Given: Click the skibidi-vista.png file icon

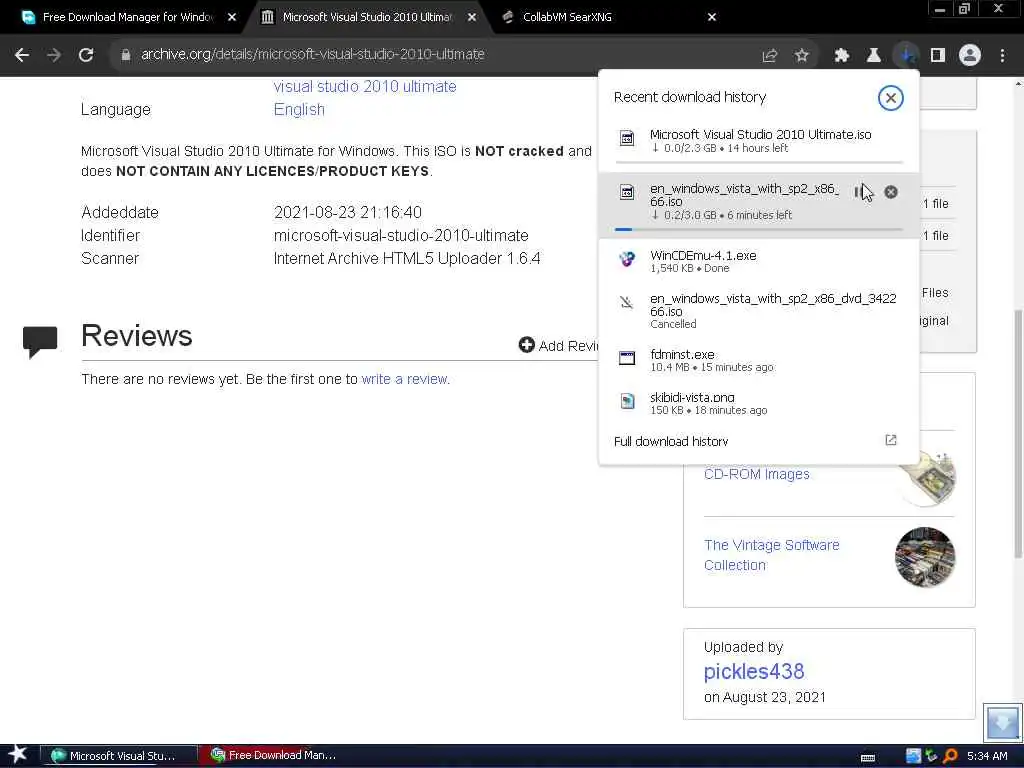Looking at the screenshot, I should pyautogui.click(x=627, y=401).
